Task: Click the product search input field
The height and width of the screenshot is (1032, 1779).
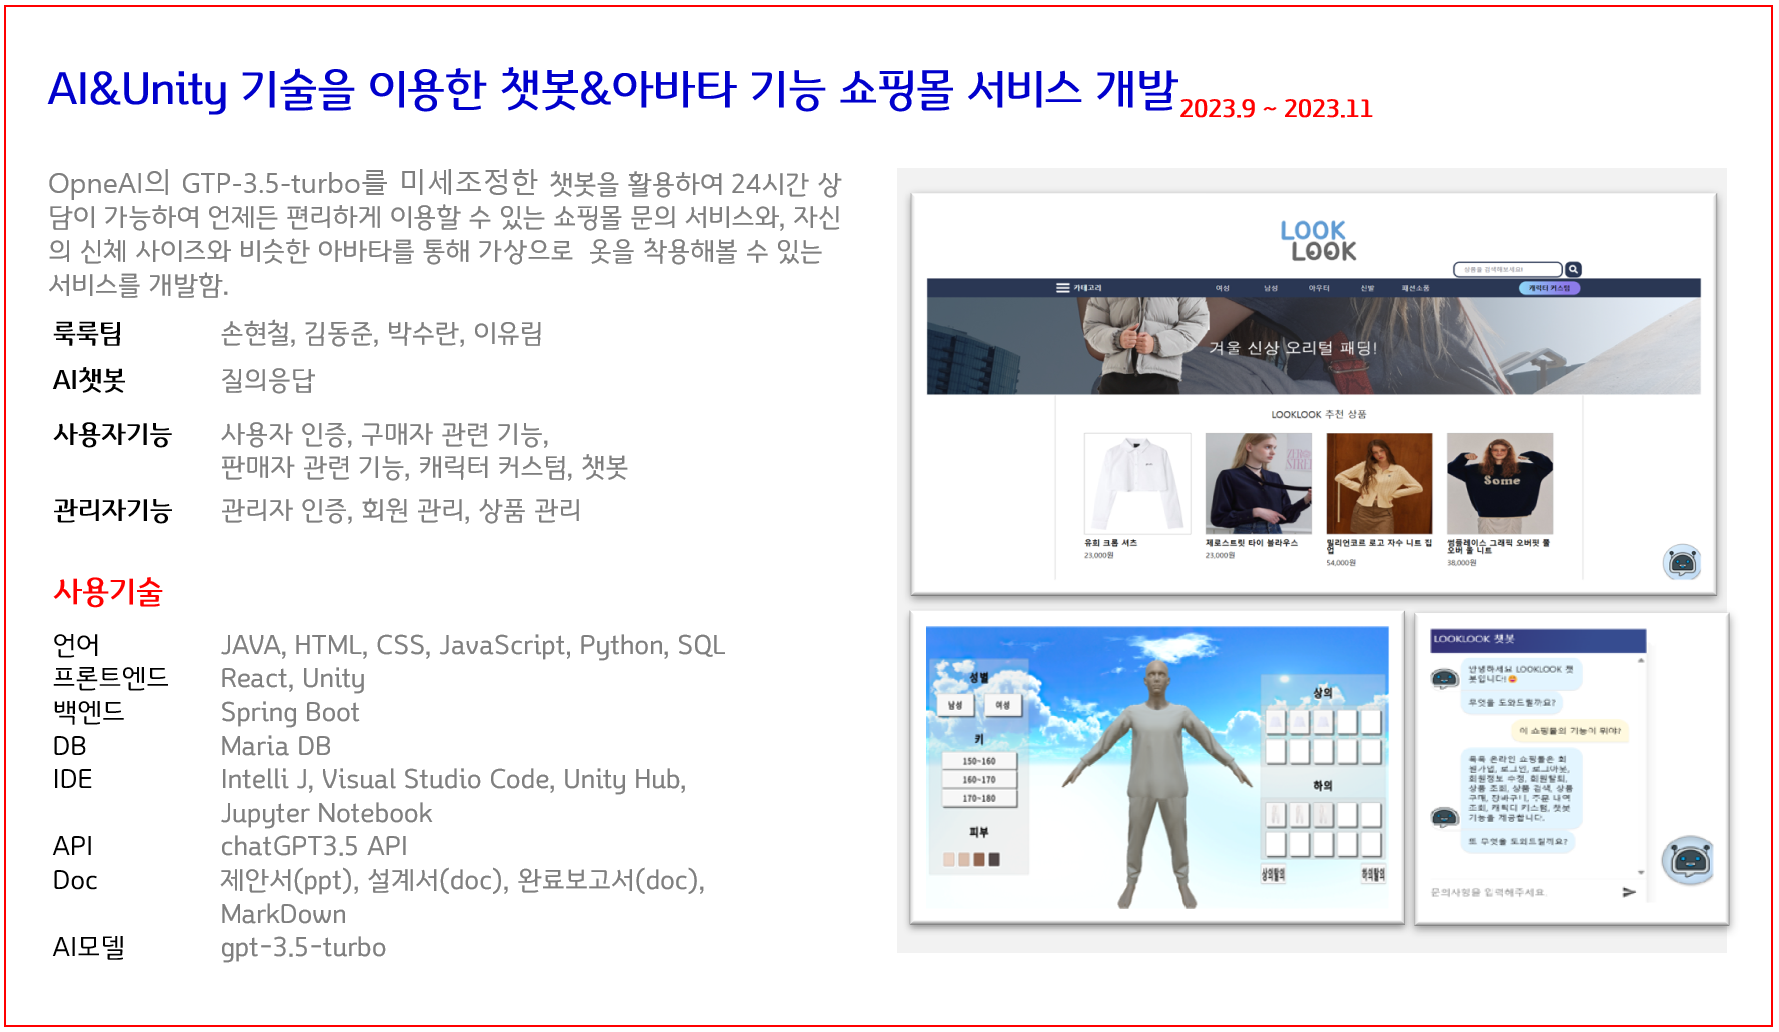Action: 1507,269
